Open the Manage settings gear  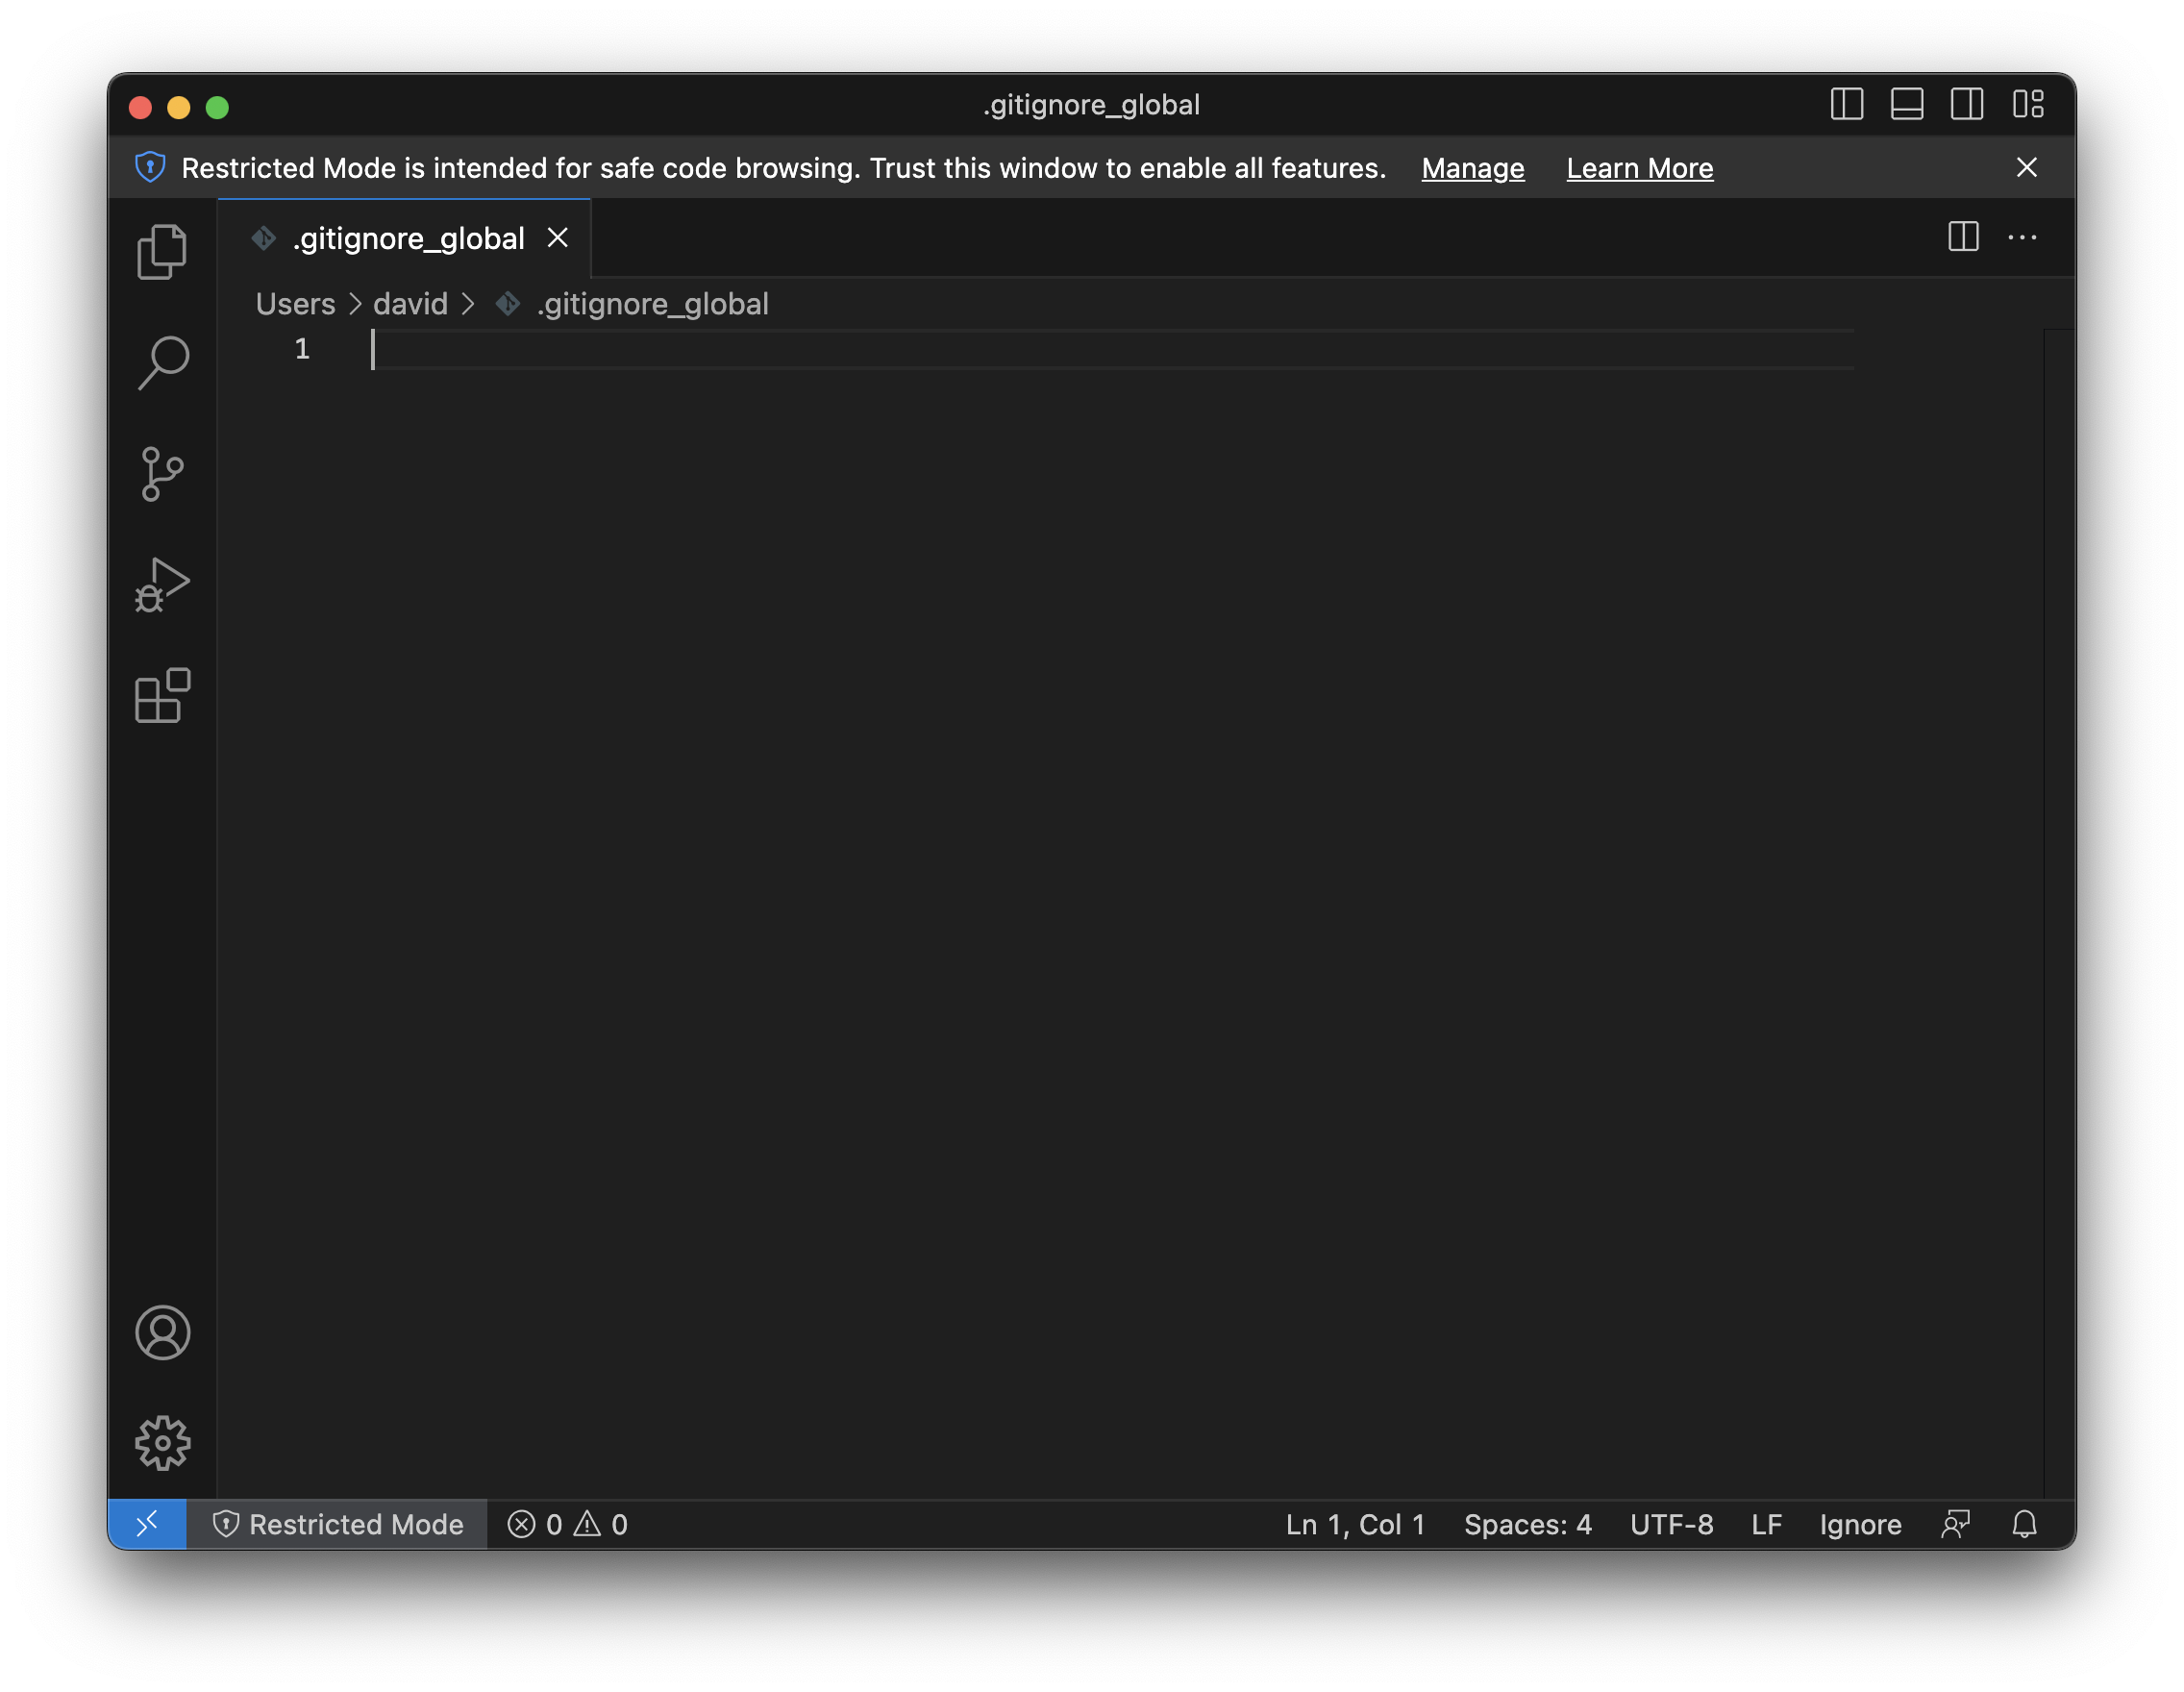(x=162, y=1442)
